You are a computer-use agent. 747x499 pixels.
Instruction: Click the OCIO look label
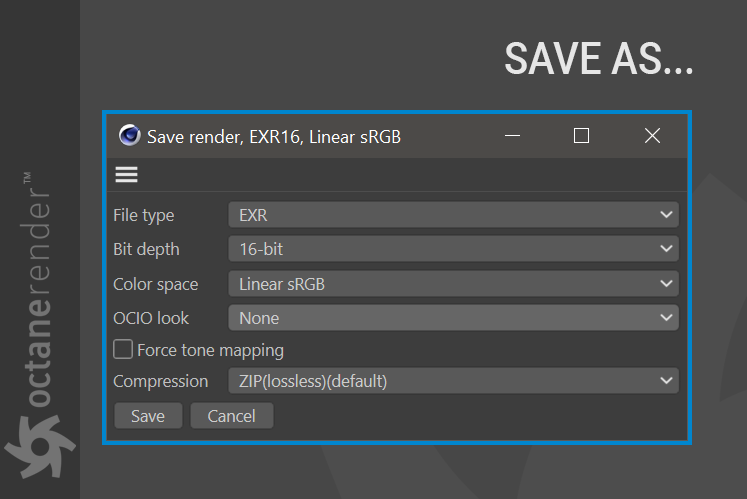click(x=151, y=318)
